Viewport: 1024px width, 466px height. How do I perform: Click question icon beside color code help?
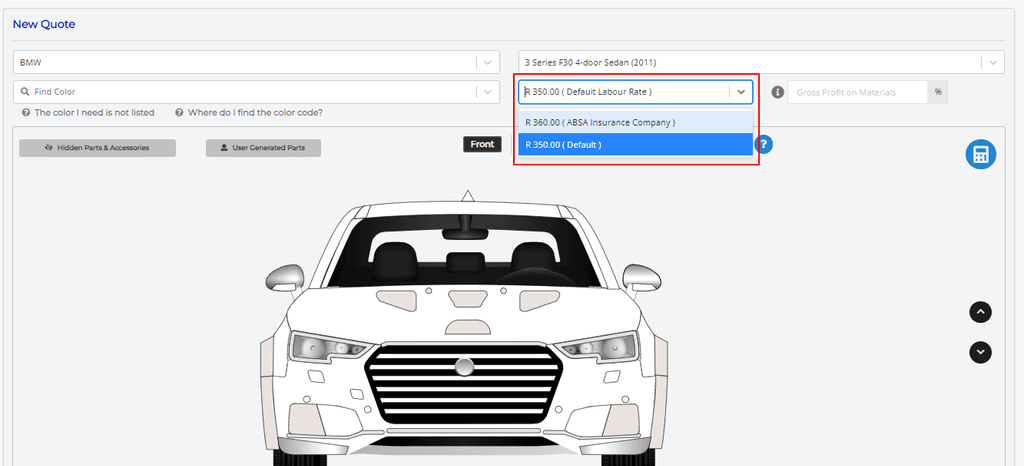point(179,113)
